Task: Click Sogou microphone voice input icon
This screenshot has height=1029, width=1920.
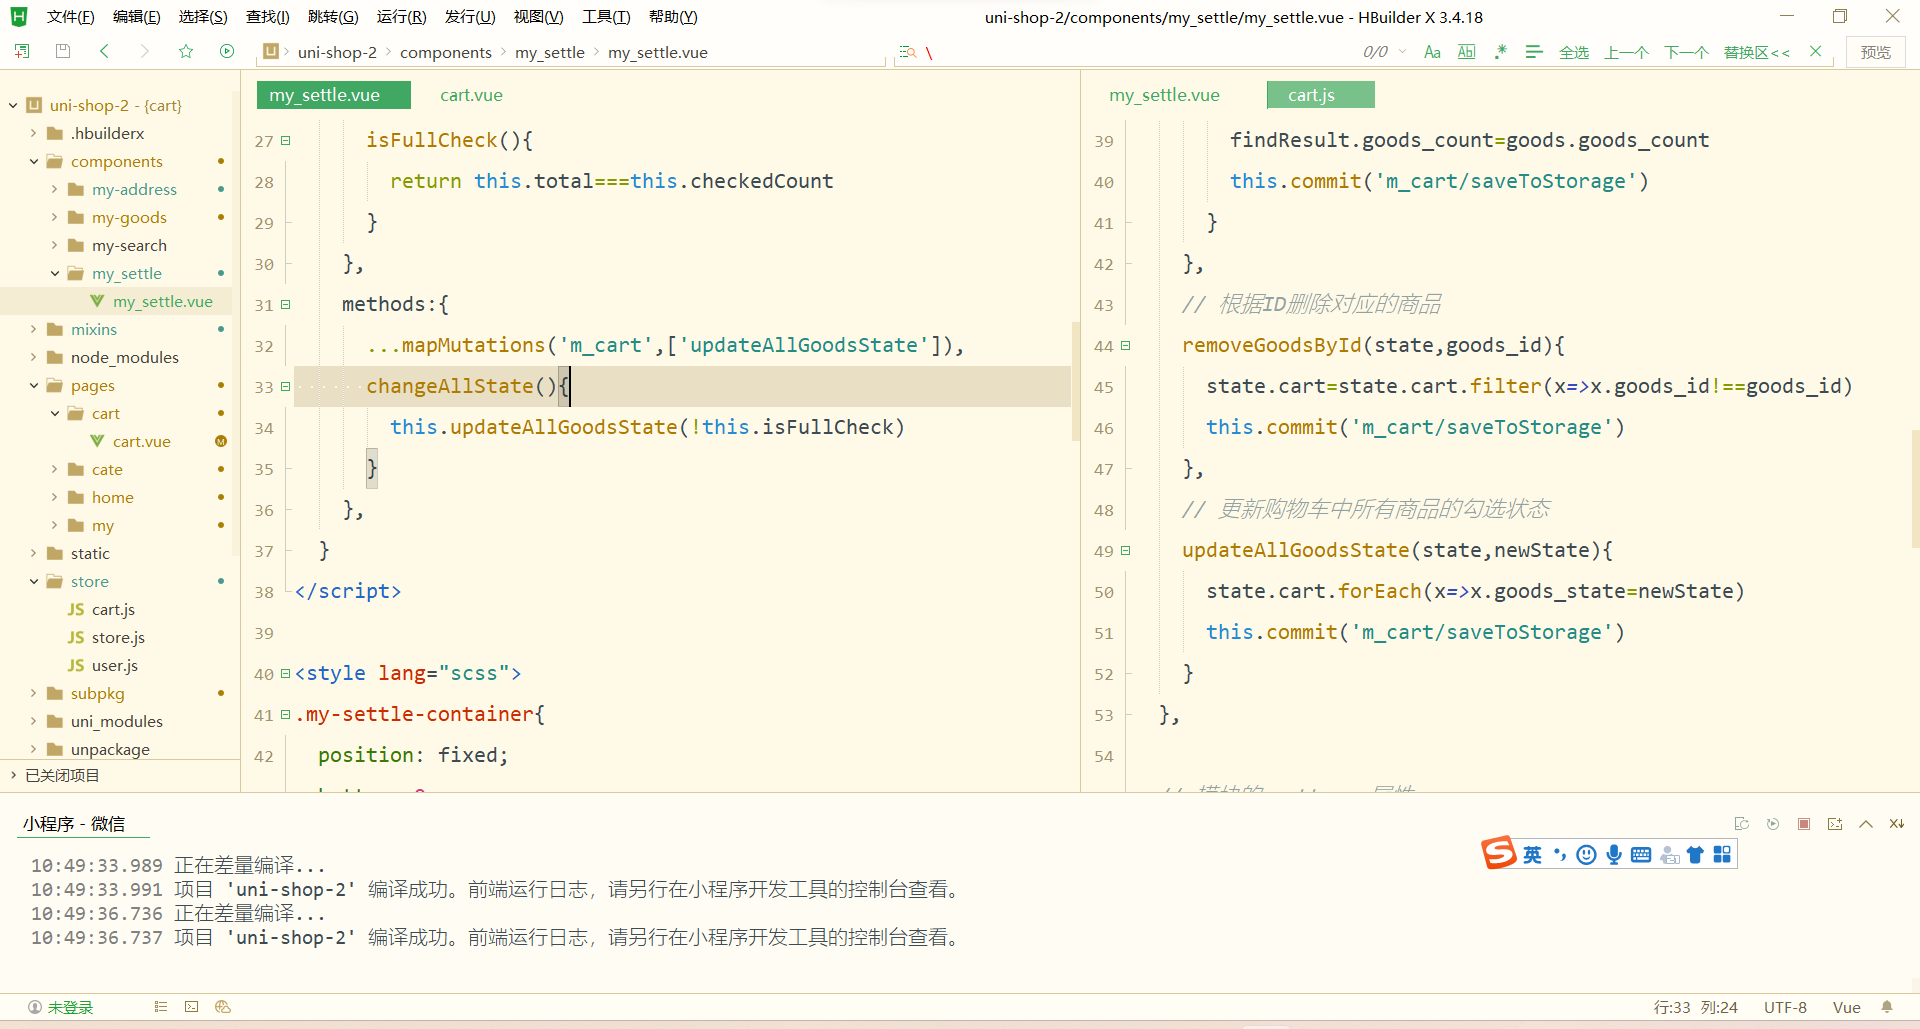Action: 1614,854
